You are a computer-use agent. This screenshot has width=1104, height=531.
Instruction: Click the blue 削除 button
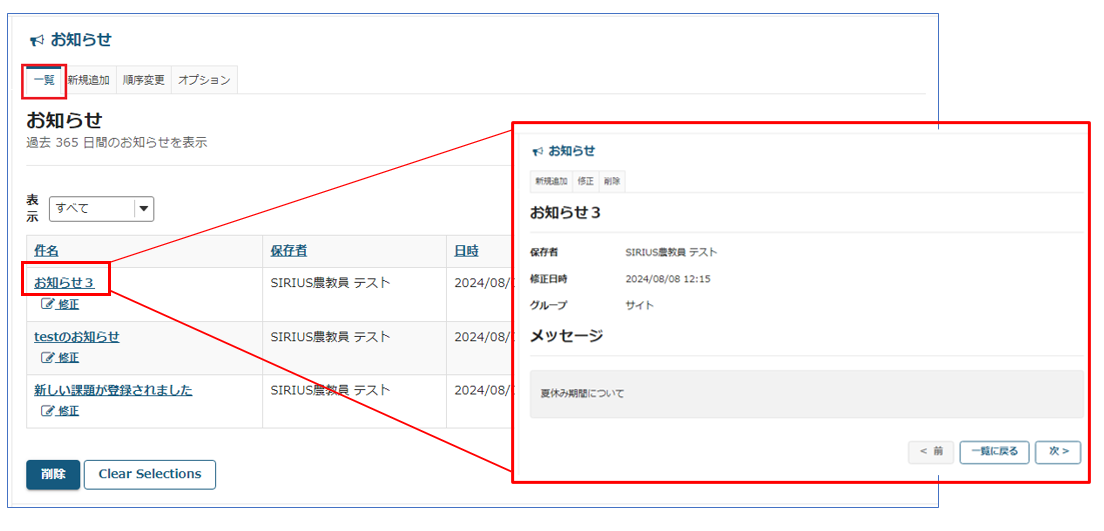point(53,475)
